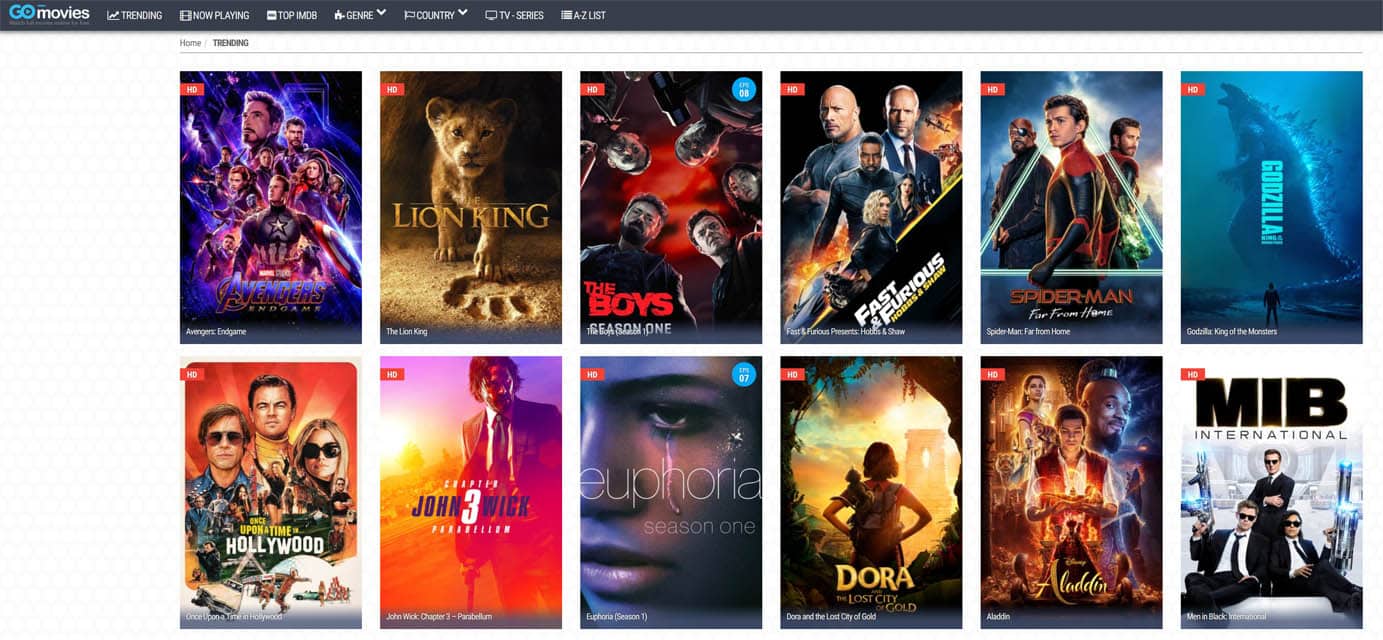Click the Genre puzzle icon
This screenshot has height=640, width=1383.
pyautogui.click(x=339, y=16)
